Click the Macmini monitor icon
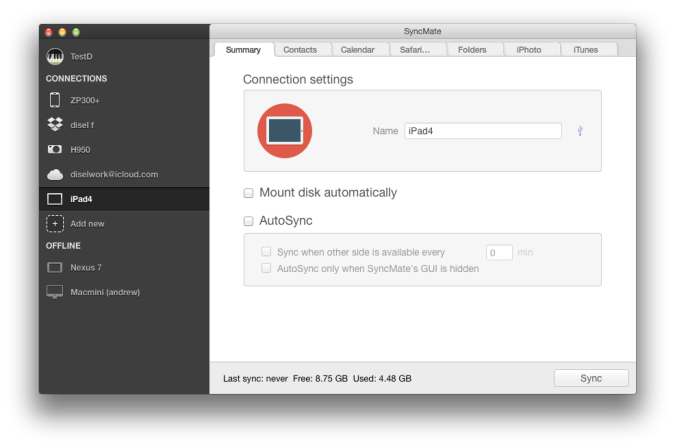The height and width of the screenshot is (448, 675). click(x=55, y=292)
